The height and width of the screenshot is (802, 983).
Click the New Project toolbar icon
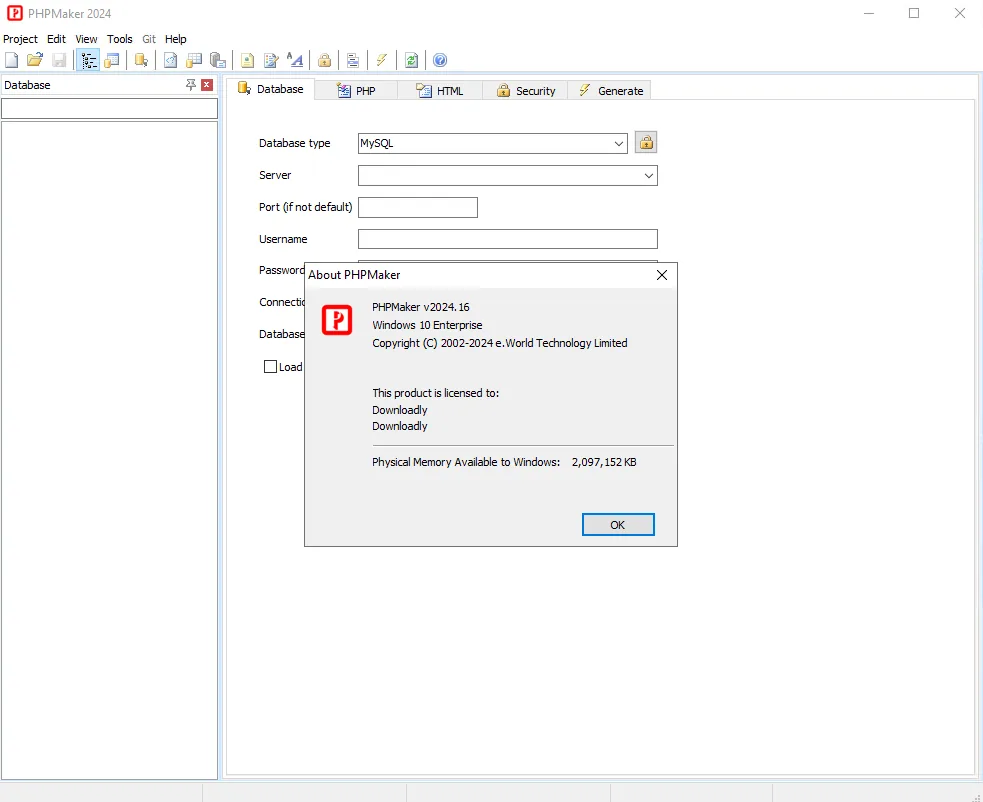11,60
